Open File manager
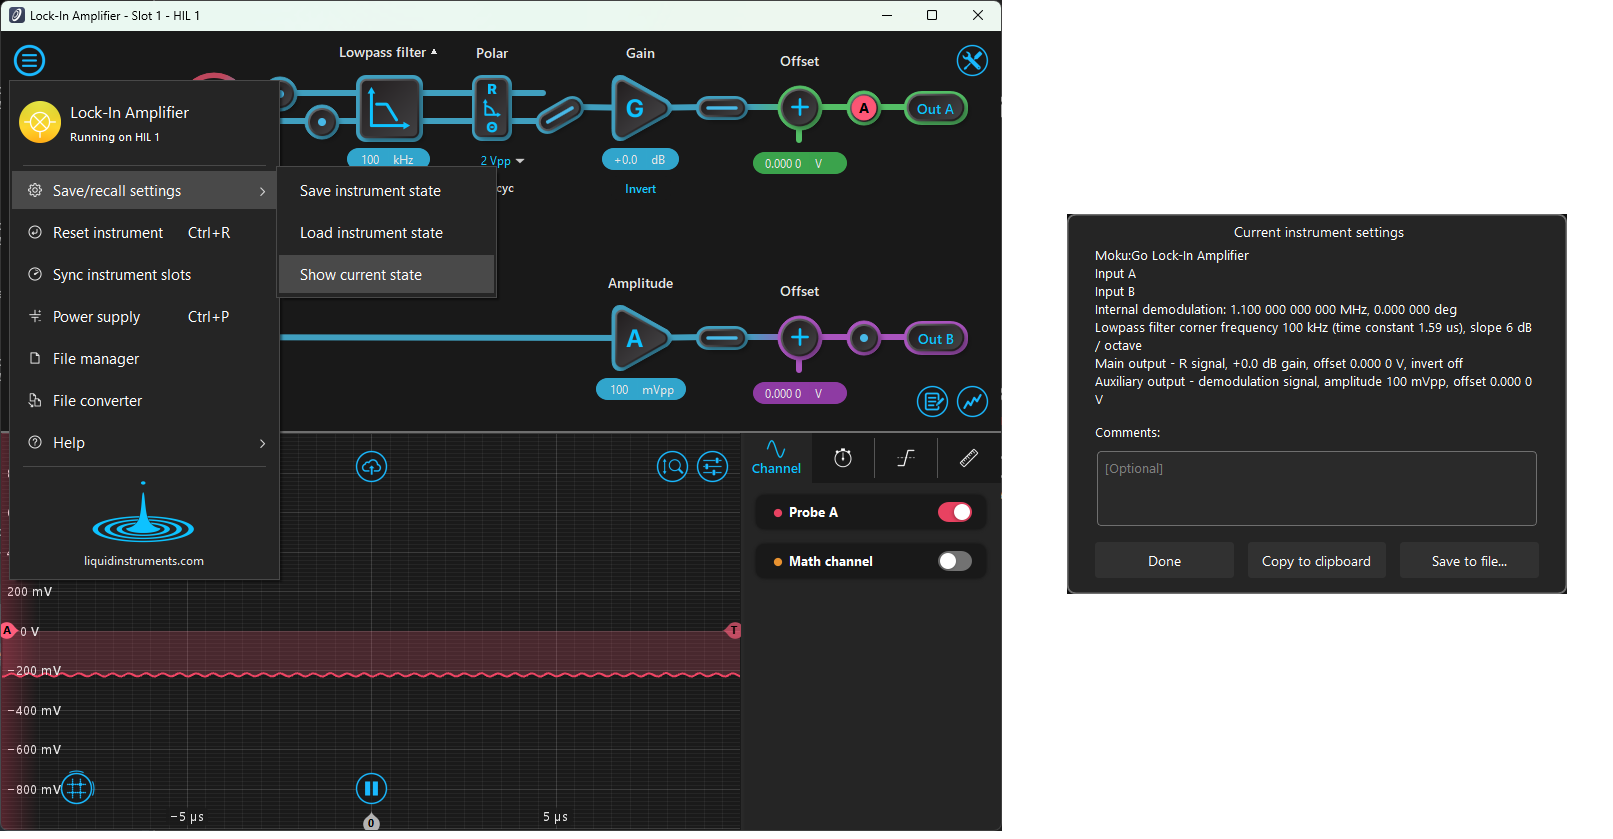1613x839 pixels. 144,359
